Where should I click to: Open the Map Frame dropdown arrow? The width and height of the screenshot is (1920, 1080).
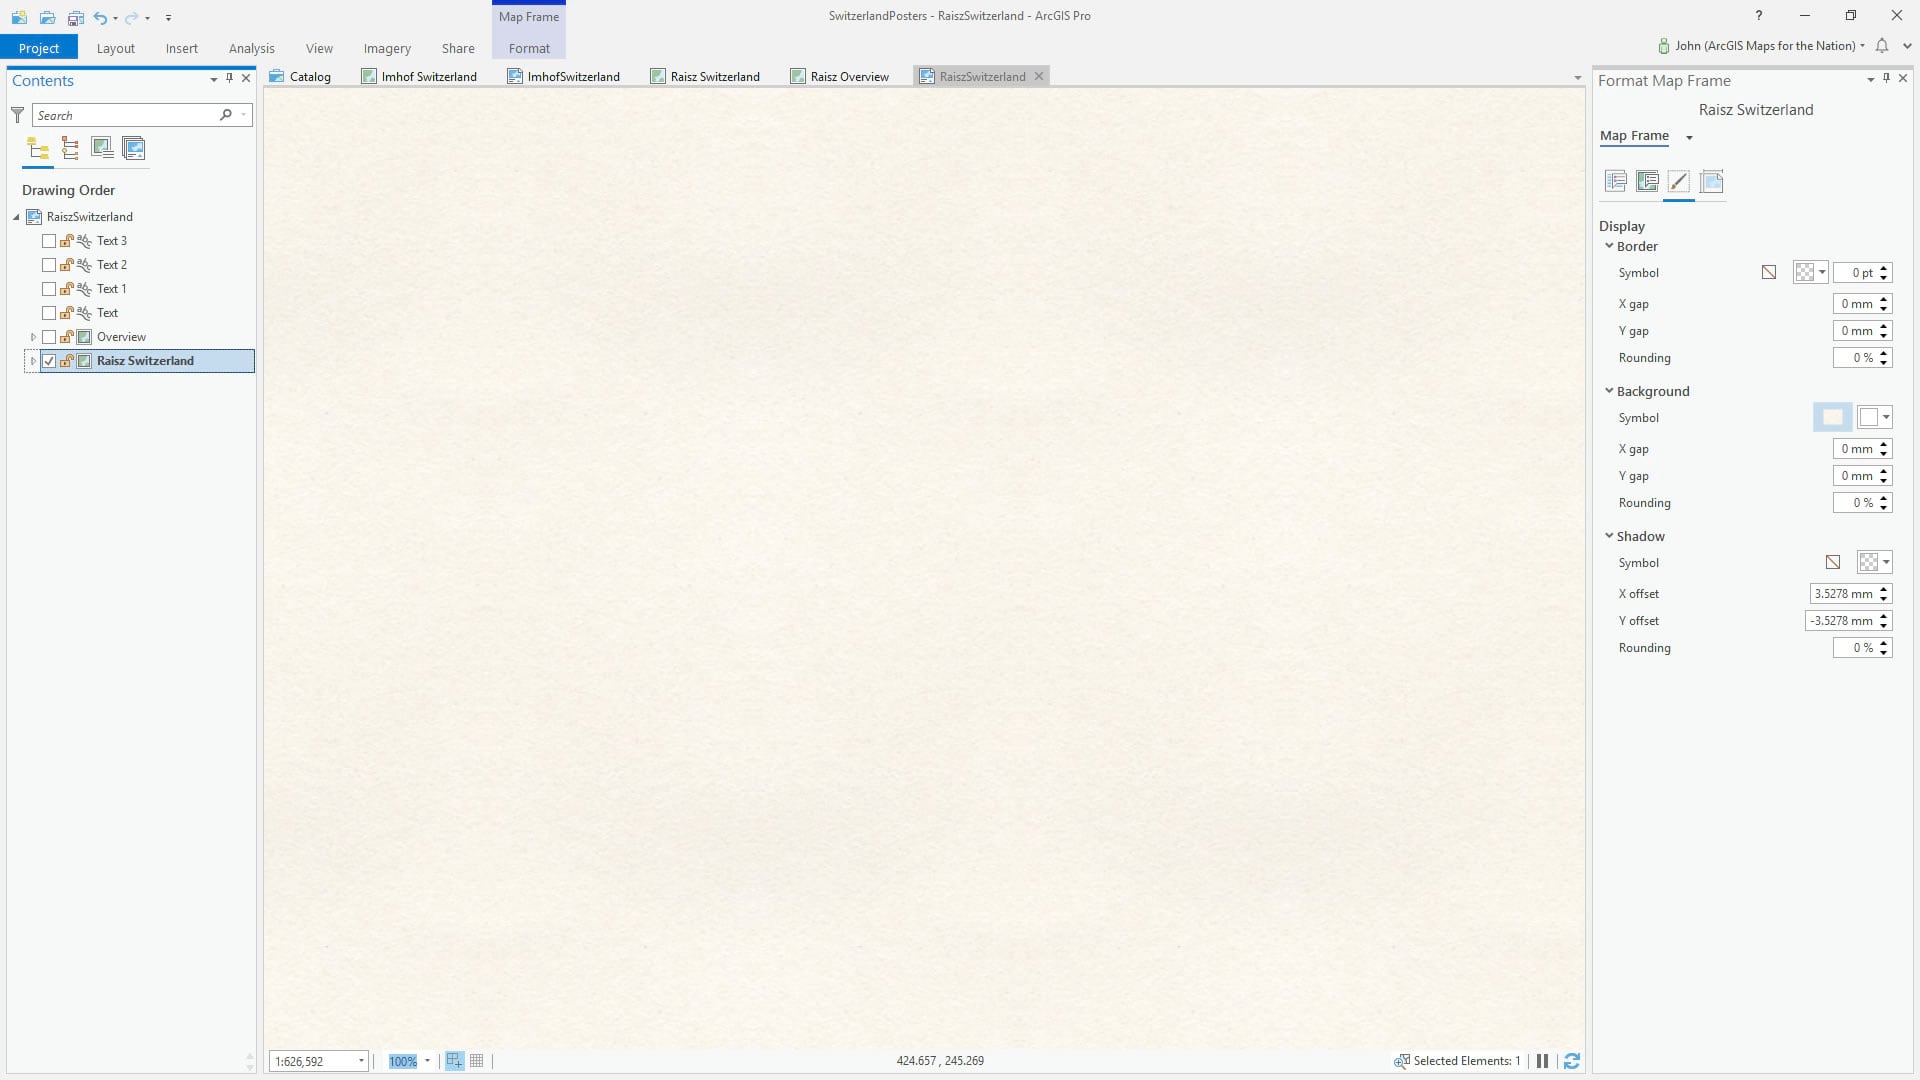point(1689,137)
